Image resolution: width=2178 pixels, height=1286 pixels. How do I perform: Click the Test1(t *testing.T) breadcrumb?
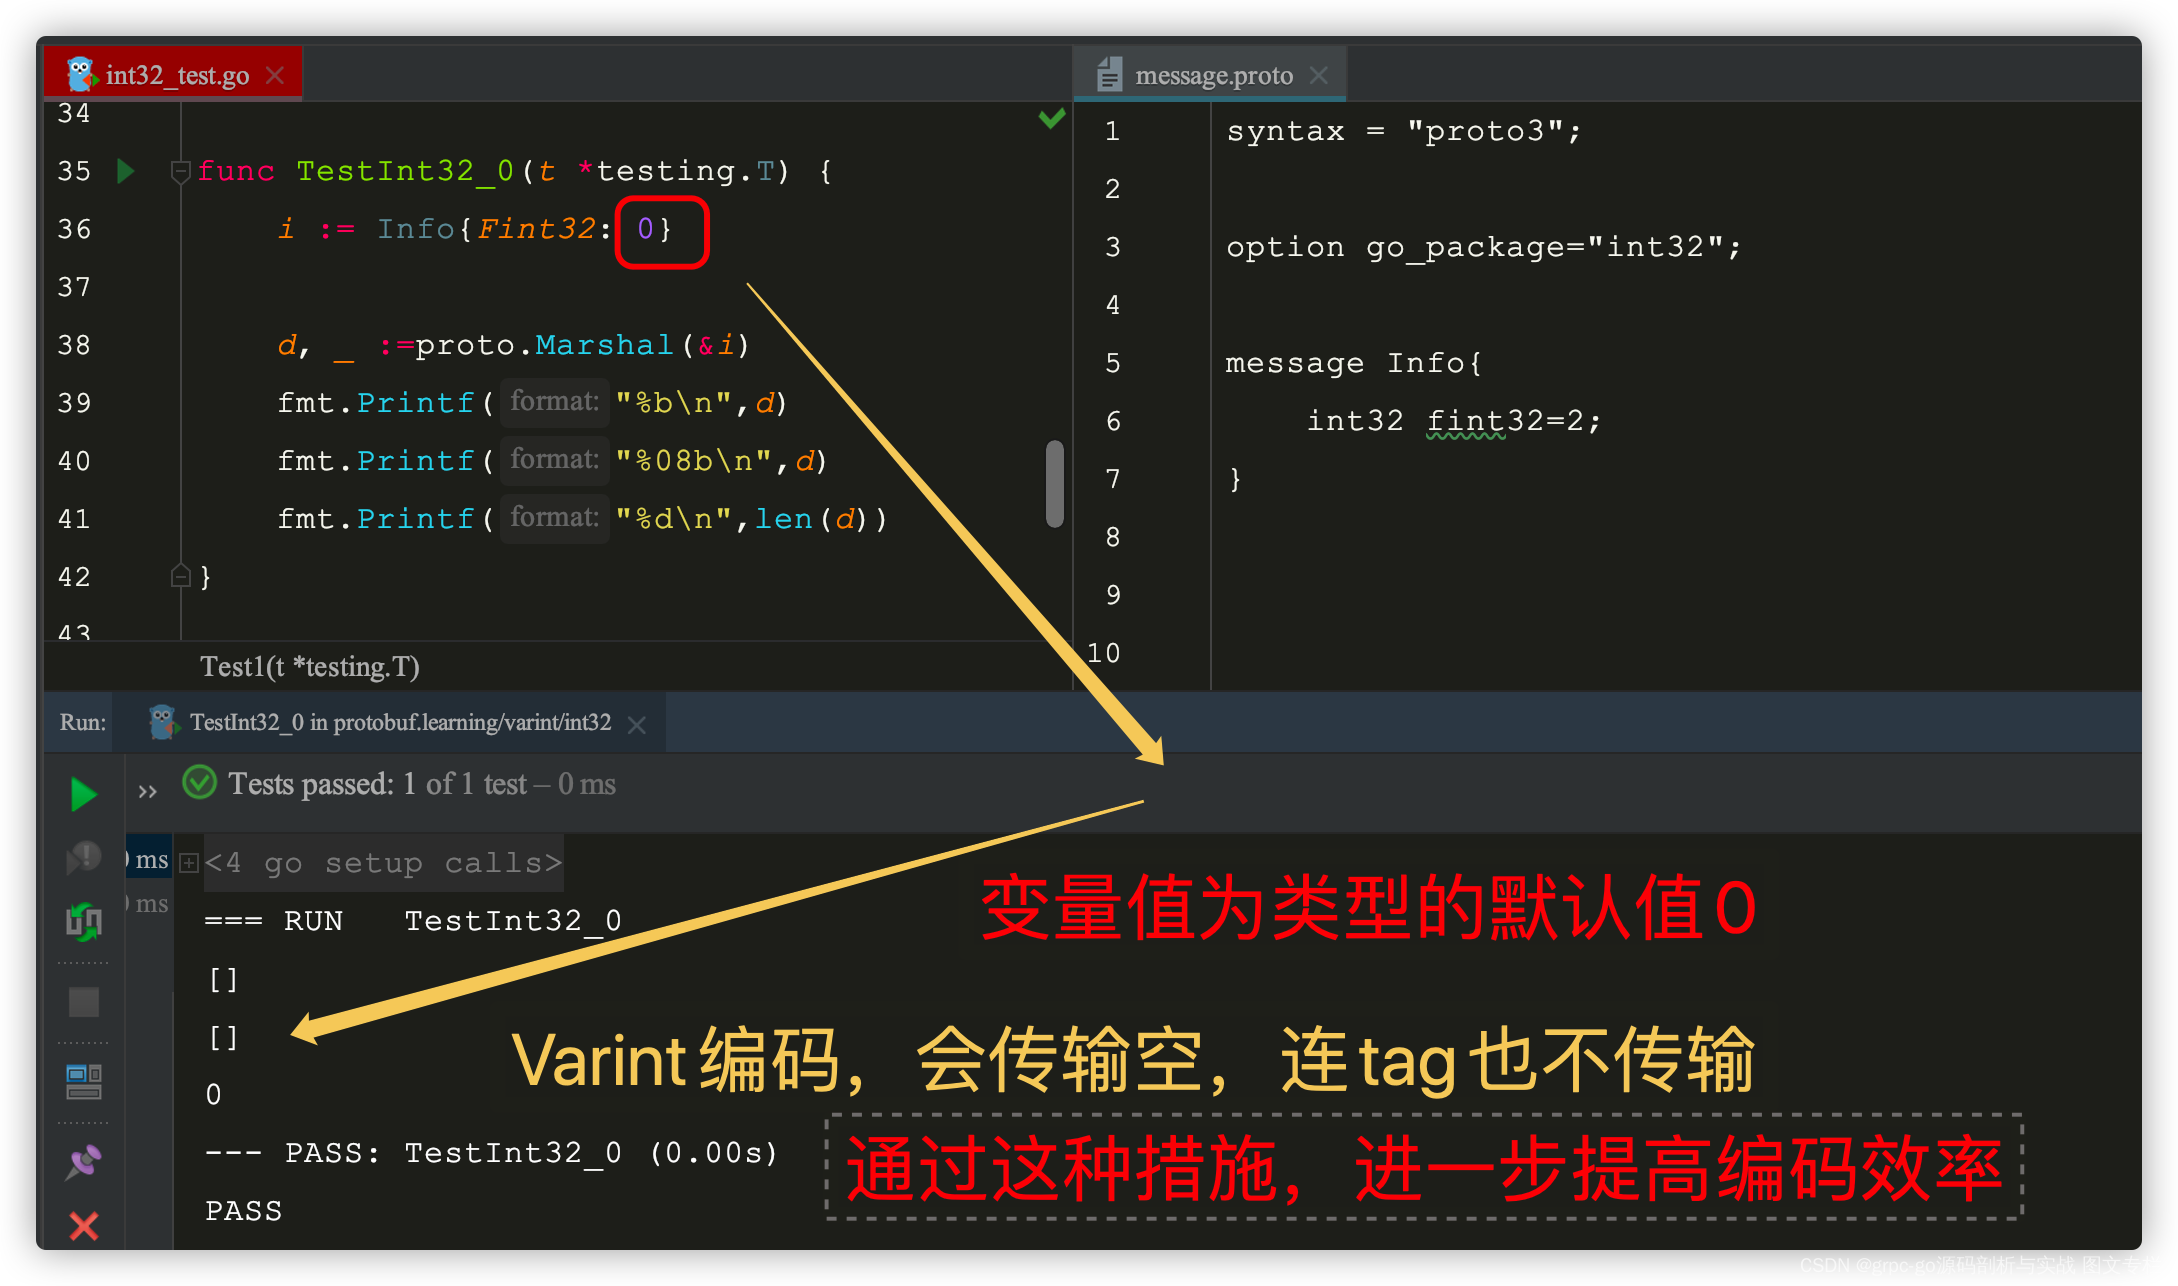(310, 666)
